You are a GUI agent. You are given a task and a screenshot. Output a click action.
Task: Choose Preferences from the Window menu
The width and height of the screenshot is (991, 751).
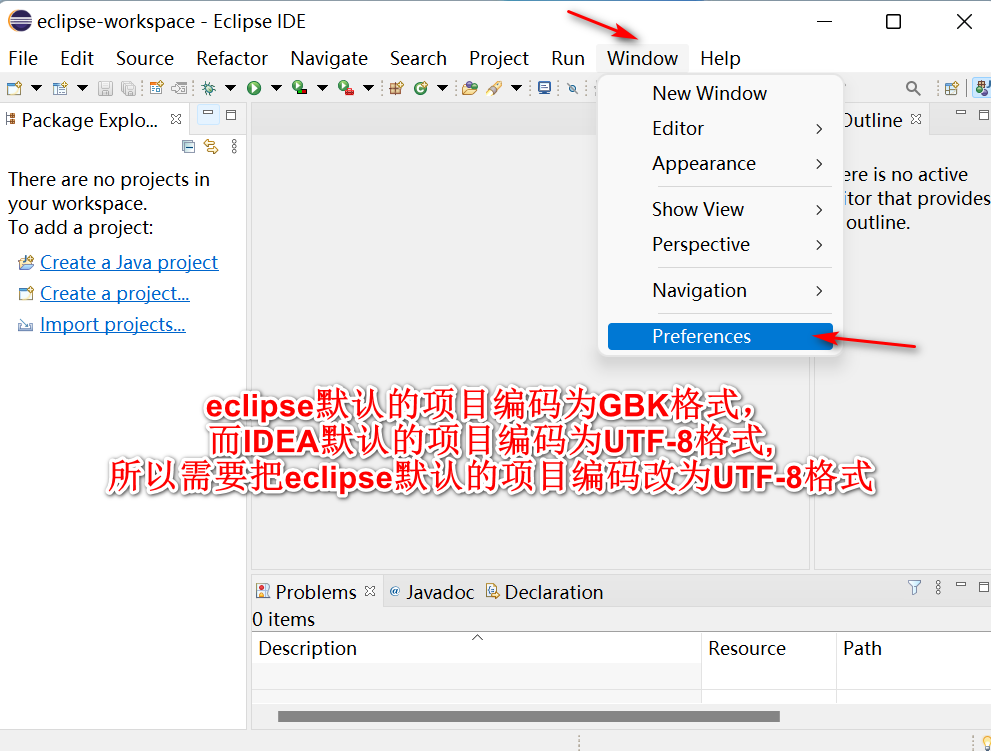point(720,336)
